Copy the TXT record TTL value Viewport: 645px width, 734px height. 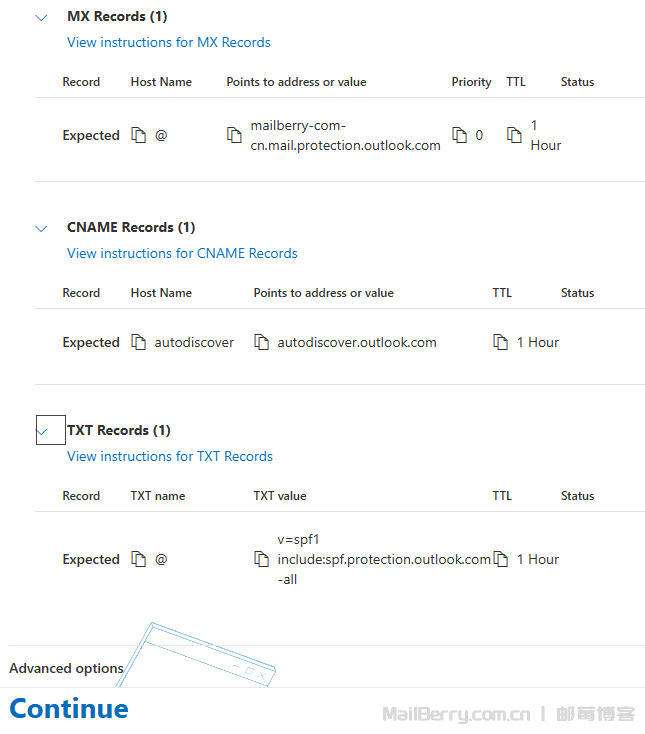click(501, 560)
